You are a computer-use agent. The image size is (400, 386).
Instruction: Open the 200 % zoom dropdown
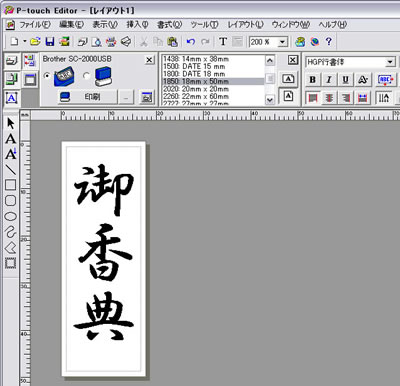282,42
